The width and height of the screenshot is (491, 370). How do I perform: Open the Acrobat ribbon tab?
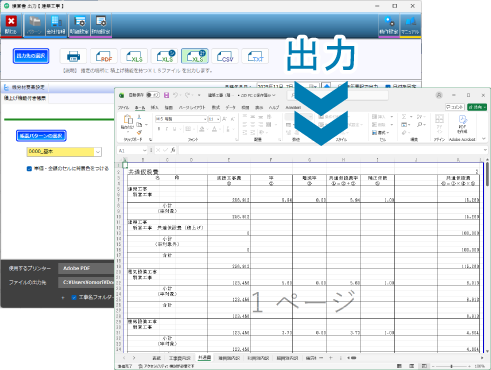(293, 107)
